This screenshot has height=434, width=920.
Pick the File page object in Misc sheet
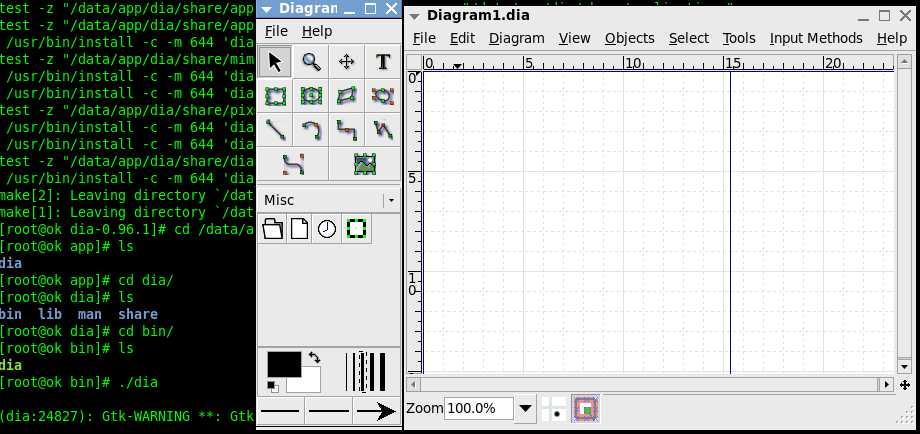click(x=300, y=229)
